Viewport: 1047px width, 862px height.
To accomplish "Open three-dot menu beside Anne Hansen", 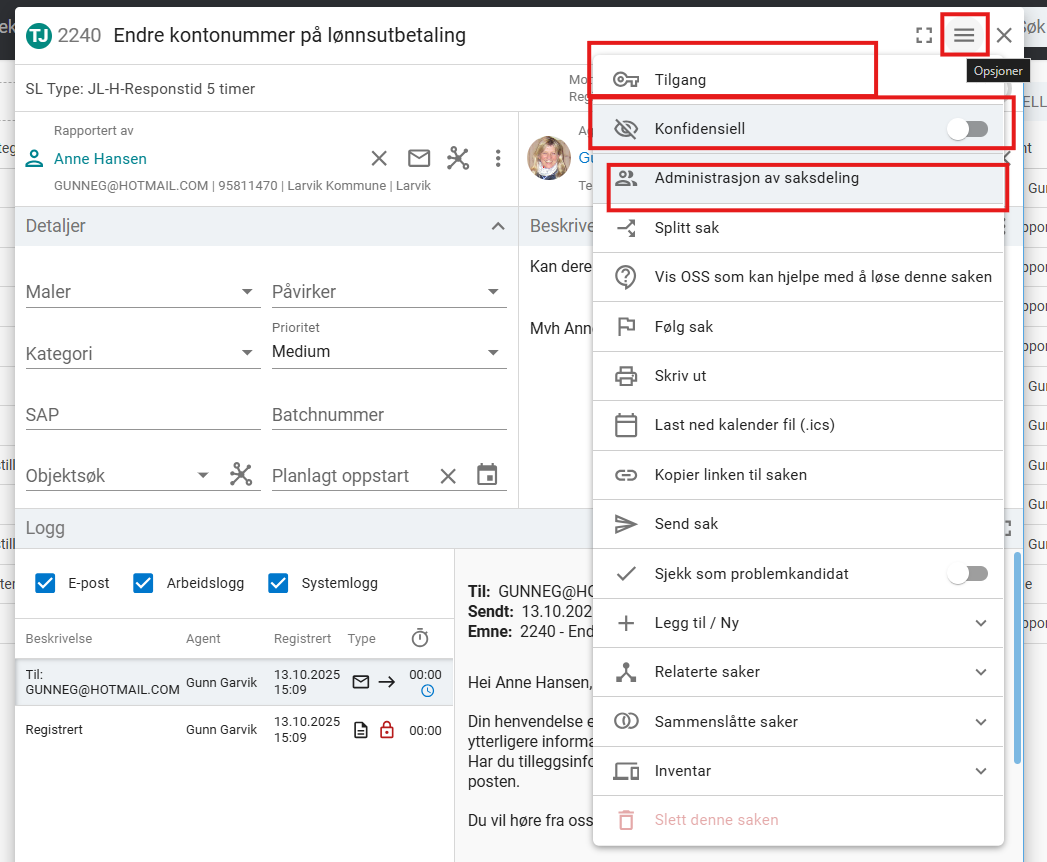I will pyautogui.click(x=498, y=158).
